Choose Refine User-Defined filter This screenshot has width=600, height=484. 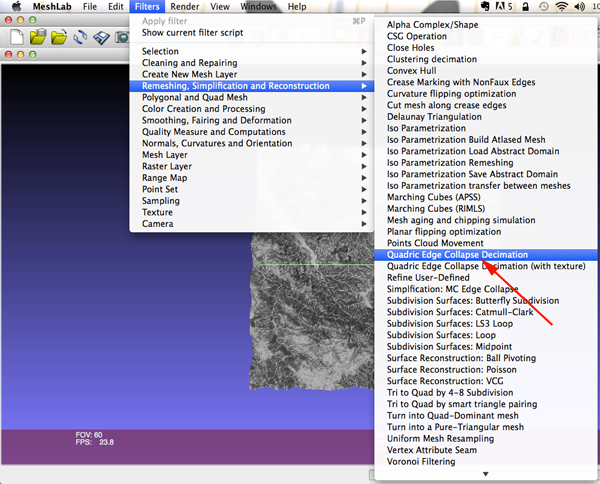click(x=486, y=277)
